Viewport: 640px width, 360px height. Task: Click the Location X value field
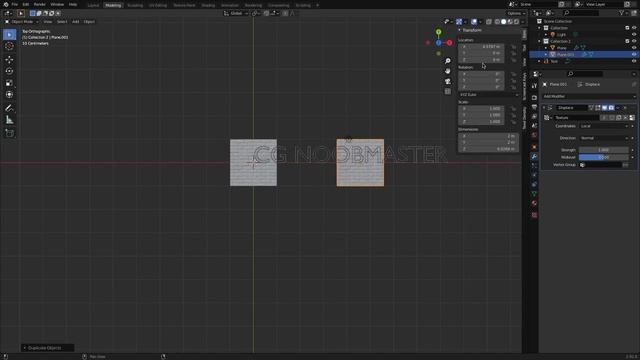pyautogui.click(x=481, y=47)
